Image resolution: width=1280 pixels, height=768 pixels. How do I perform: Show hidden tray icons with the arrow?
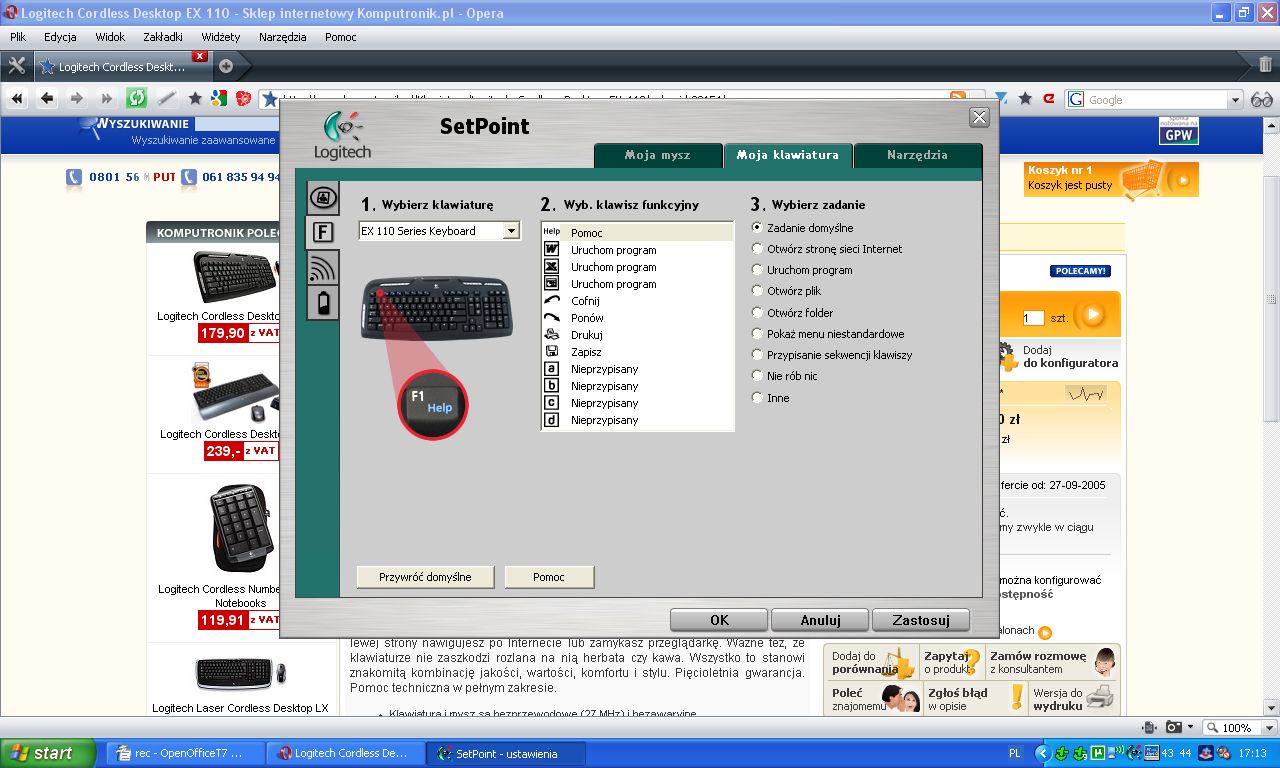[1042, 753]
